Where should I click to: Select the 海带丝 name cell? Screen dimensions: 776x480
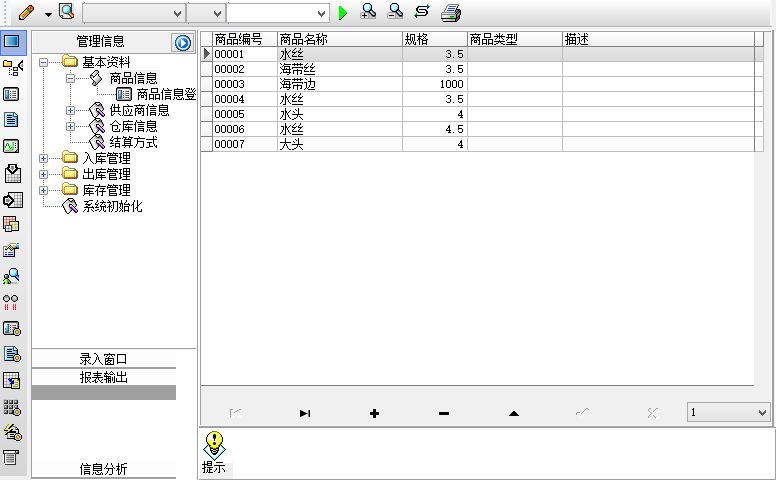pyautogui.click(x=340, y=69)
